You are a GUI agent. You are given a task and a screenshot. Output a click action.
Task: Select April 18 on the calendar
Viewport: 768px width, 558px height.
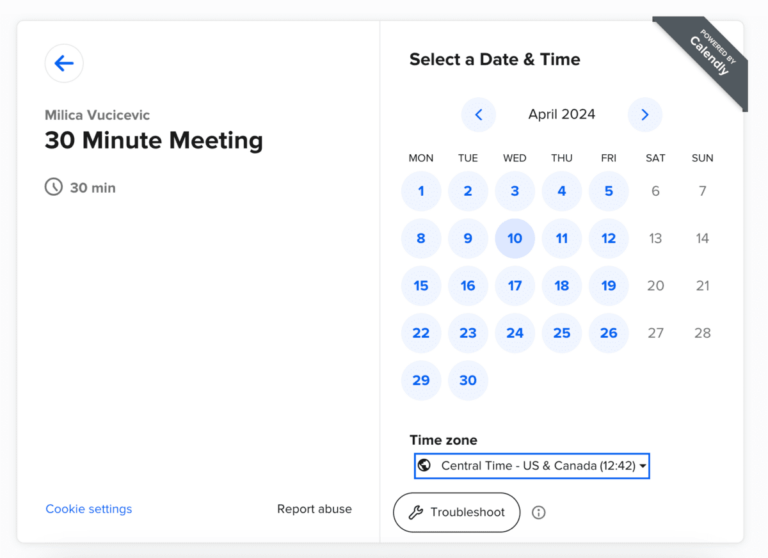click(562, 286)
